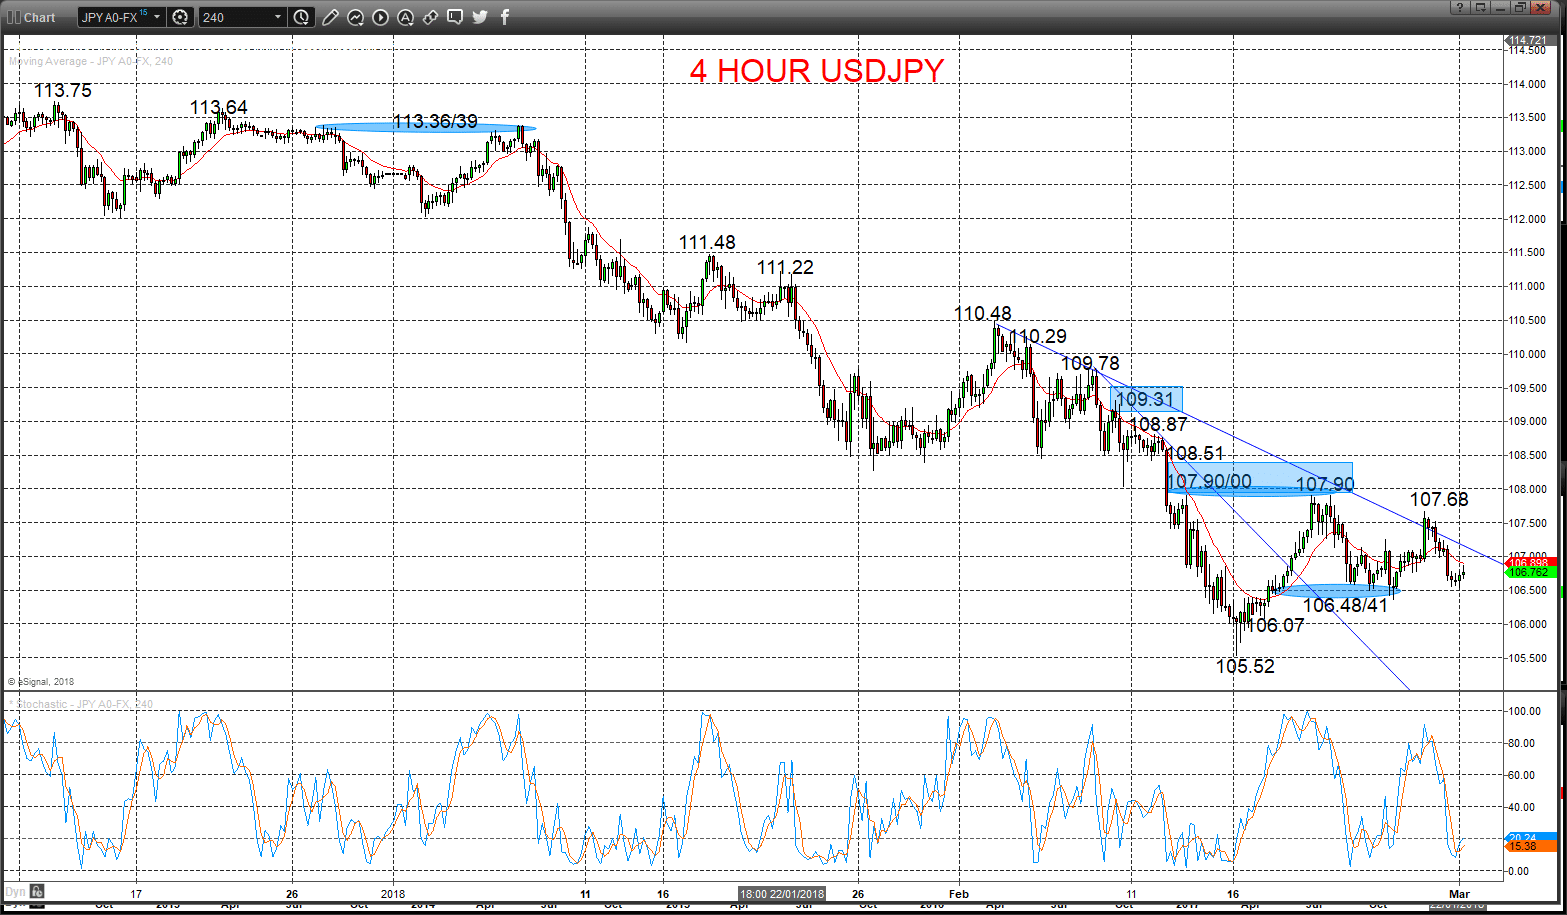This screenshot has width=1567, height=915.
Task: Click the 107.68 price annotation
Action: [x=1439, y=499]
